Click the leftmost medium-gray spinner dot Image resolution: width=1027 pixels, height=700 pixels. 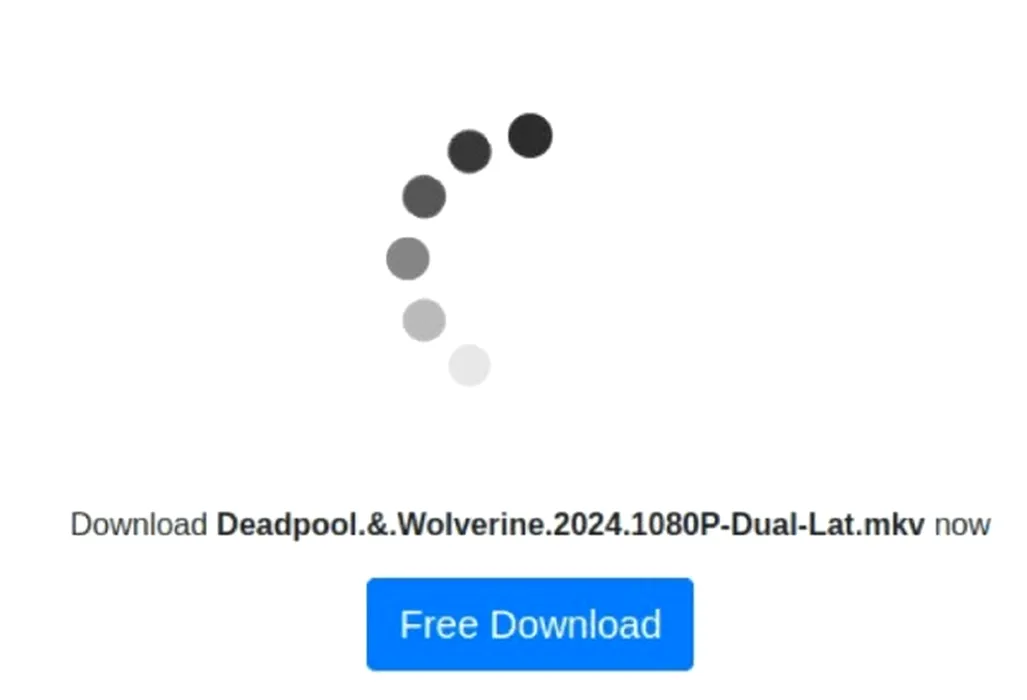pos(407,259)
